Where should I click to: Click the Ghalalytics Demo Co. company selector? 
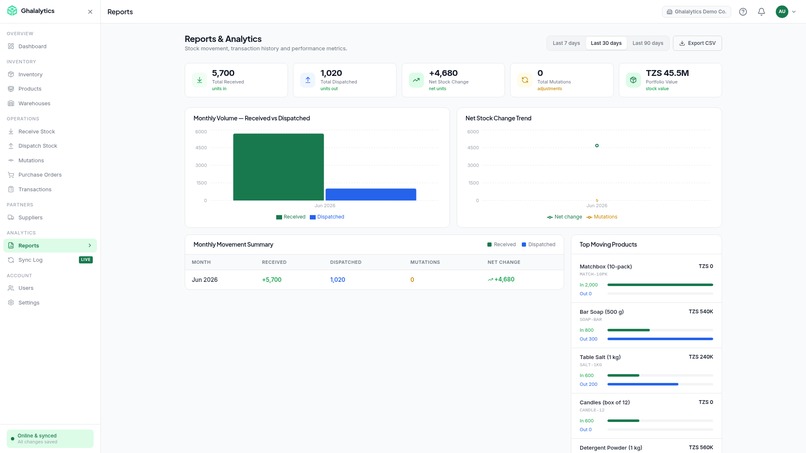tap(696, 11)
